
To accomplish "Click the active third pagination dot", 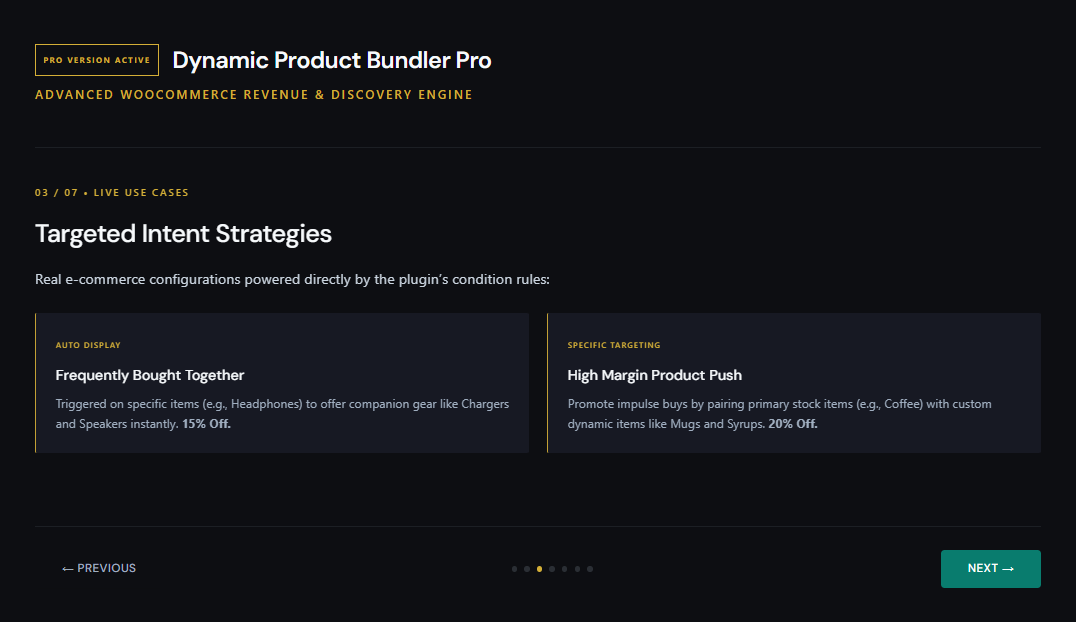I will (x=539, y=568).
